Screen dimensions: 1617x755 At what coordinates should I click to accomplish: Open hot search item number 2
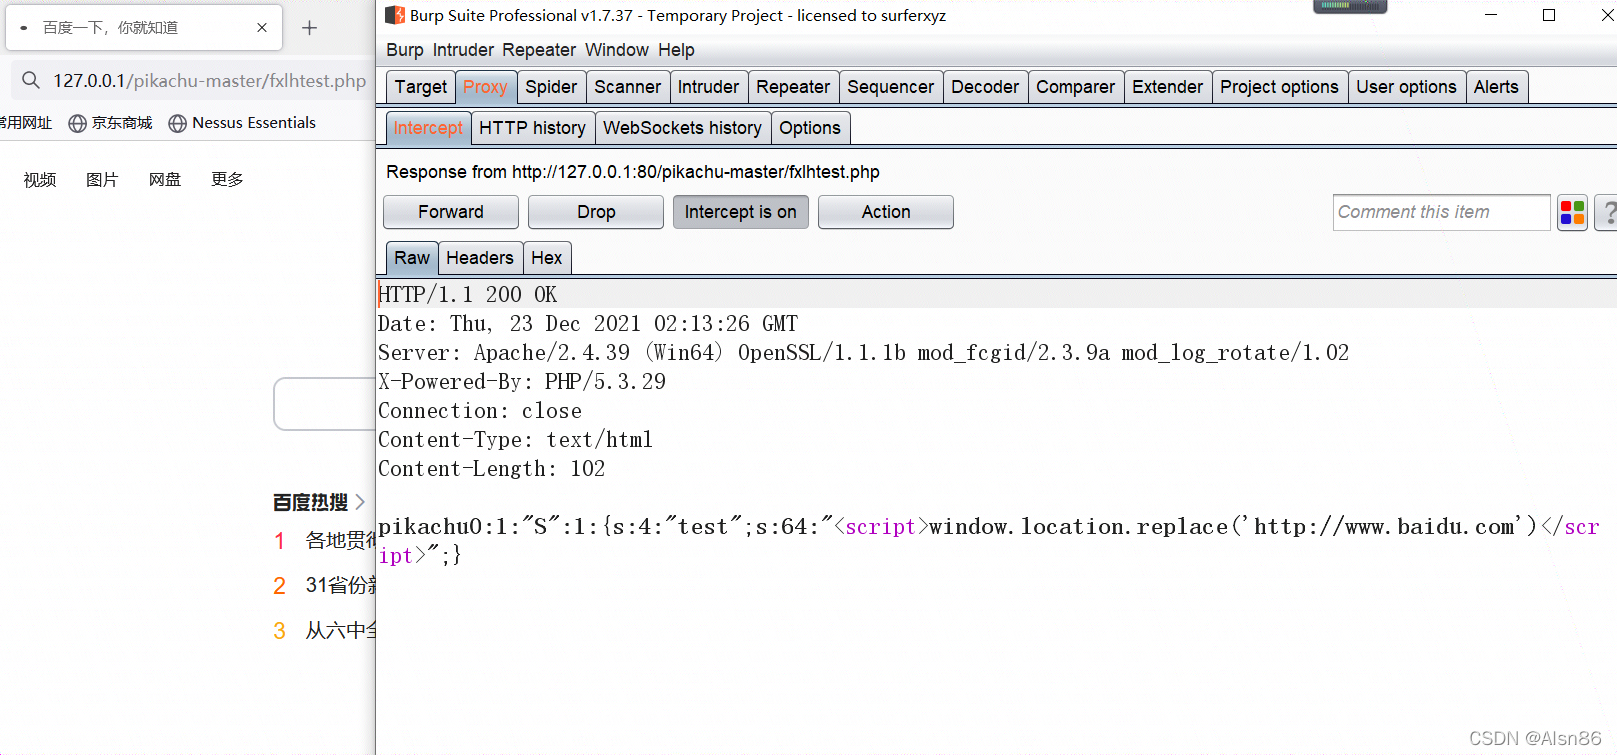coord(325,585)
